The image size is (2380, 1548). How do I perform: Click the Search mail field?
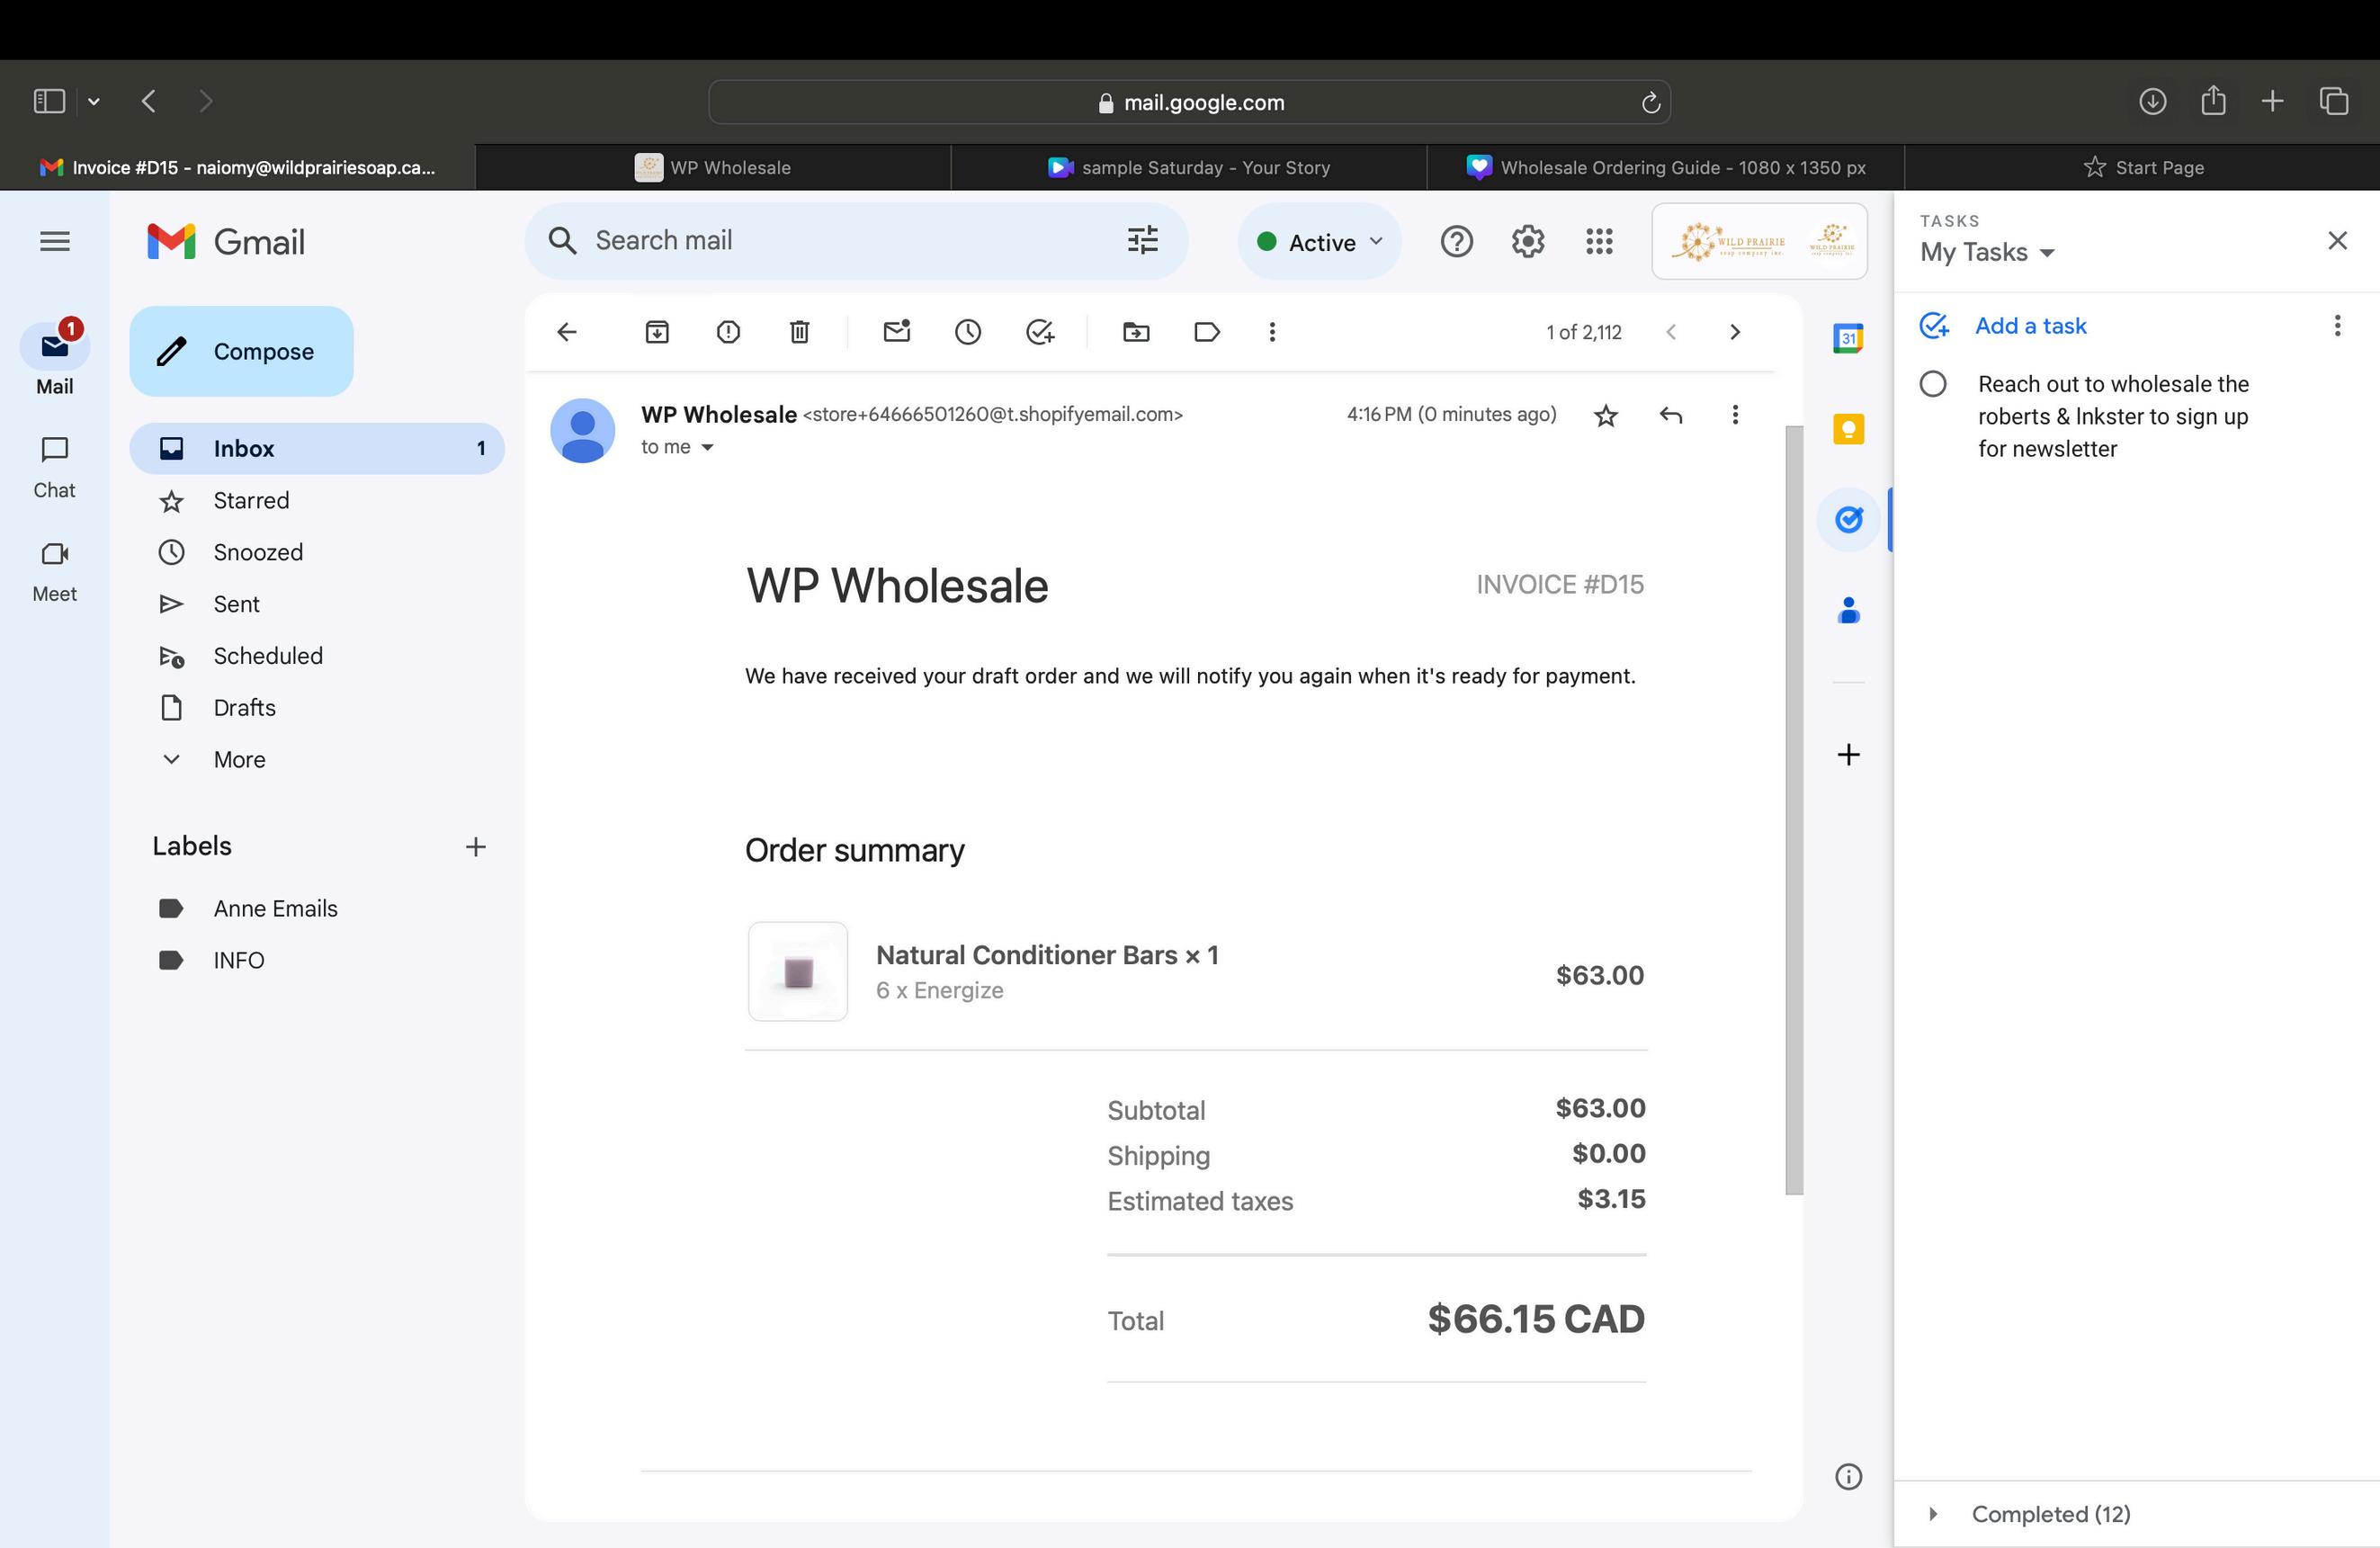840,241
